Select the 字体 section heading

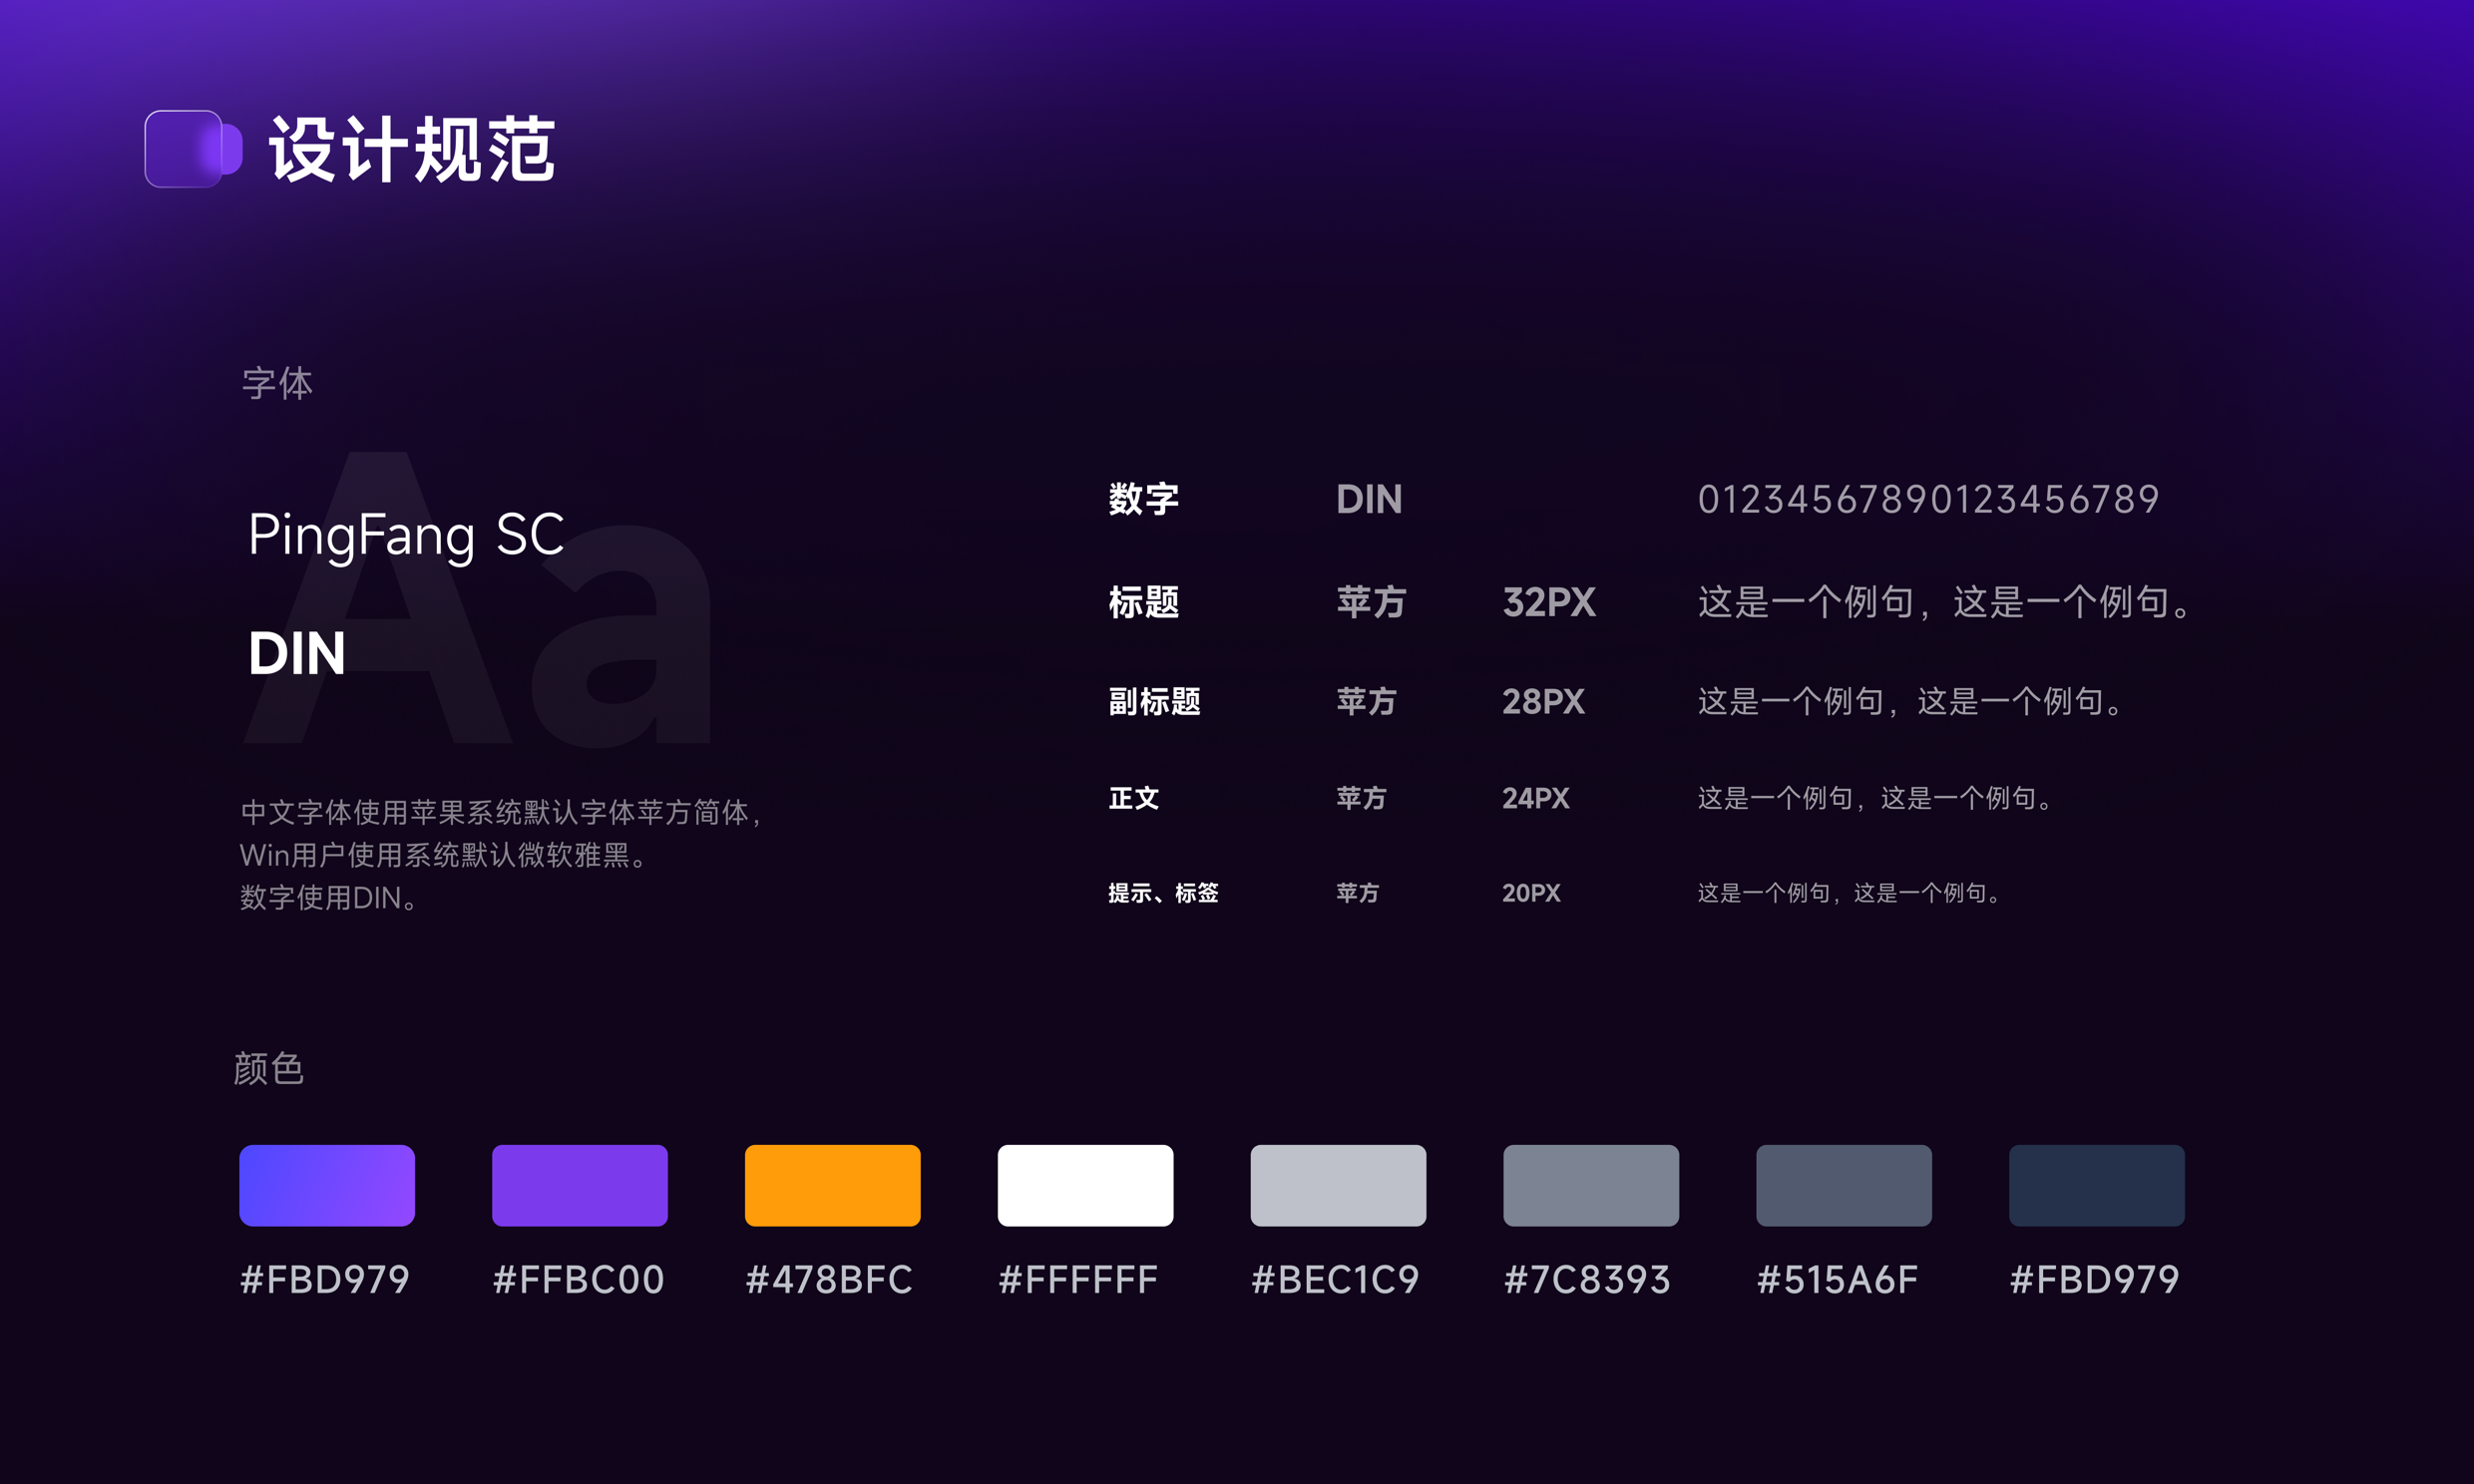(x=277, y=383)
